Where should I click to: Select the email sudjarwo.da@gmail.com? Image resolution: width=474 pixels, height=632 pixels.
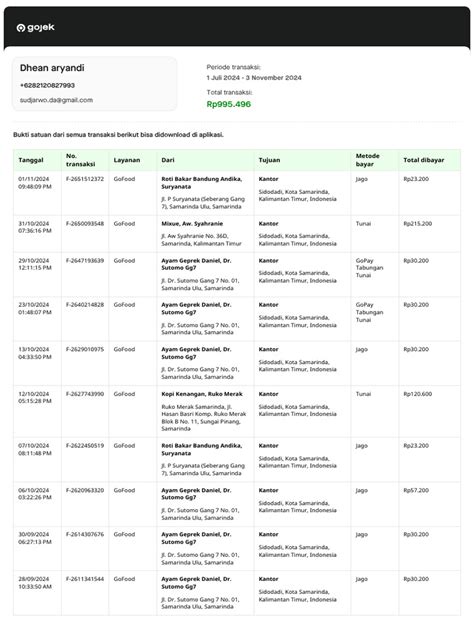point(56,100)
